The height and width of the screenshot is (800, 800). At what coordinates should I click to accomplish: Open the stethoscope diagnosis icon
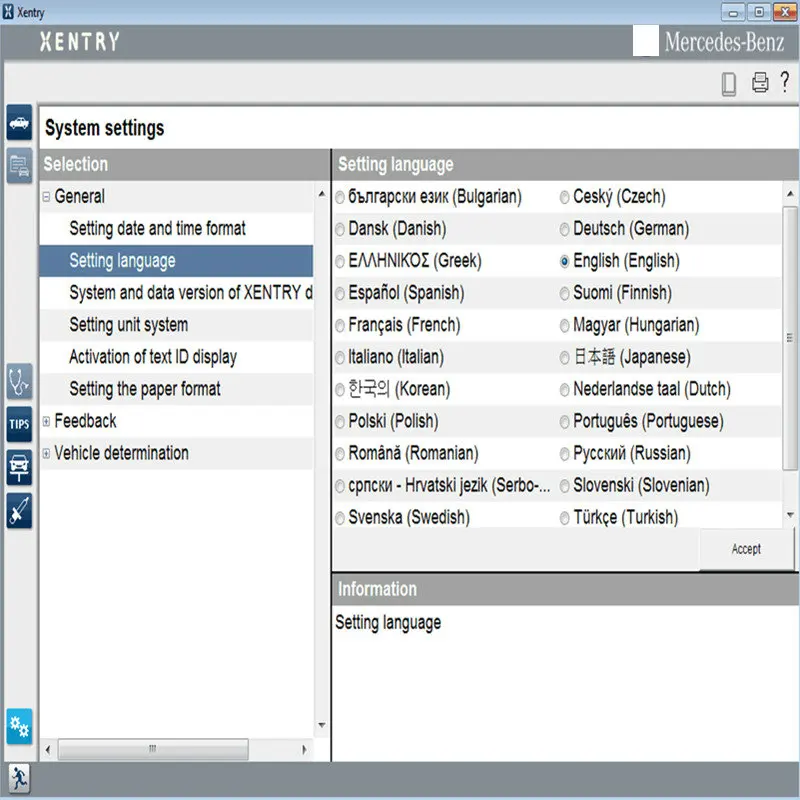tap(19, 382)
